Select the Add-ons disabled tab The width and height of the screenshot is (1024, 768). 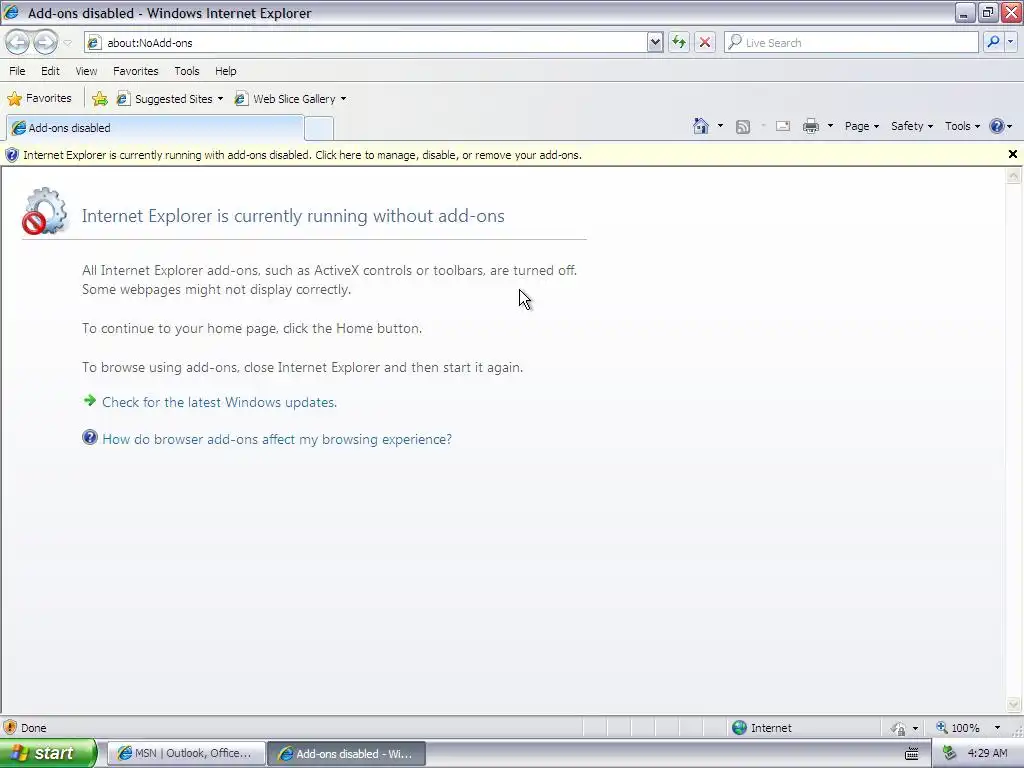coord(155,128)
